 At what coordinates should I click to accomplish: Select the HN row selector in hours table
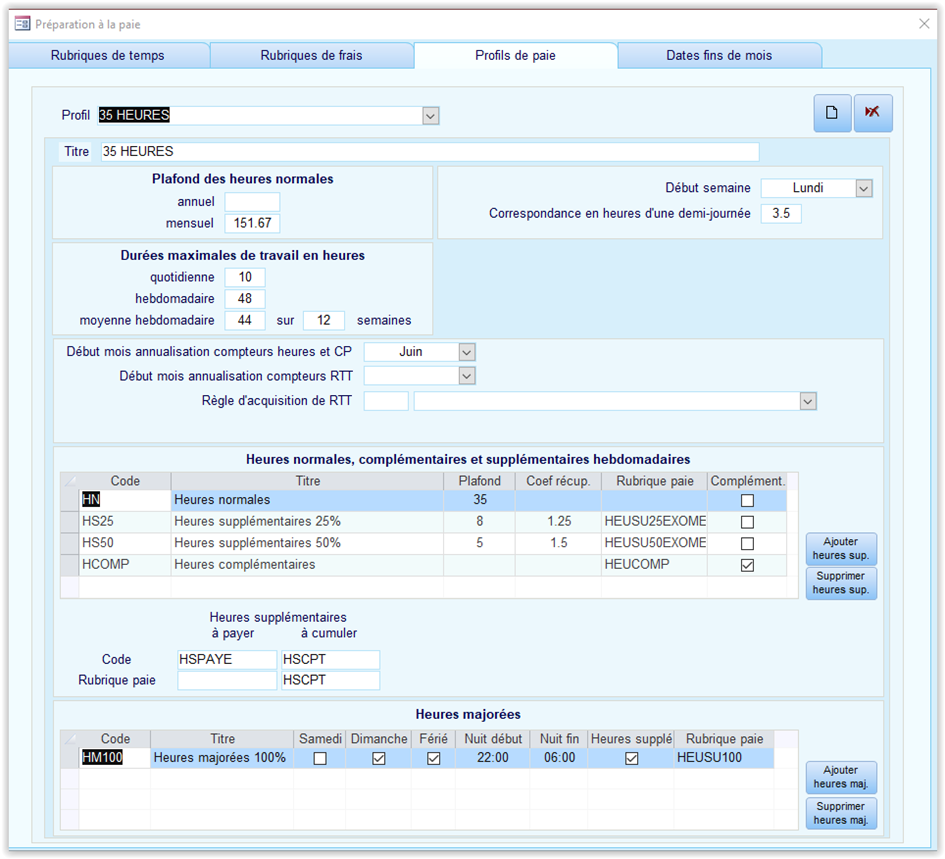click(70, 499)
